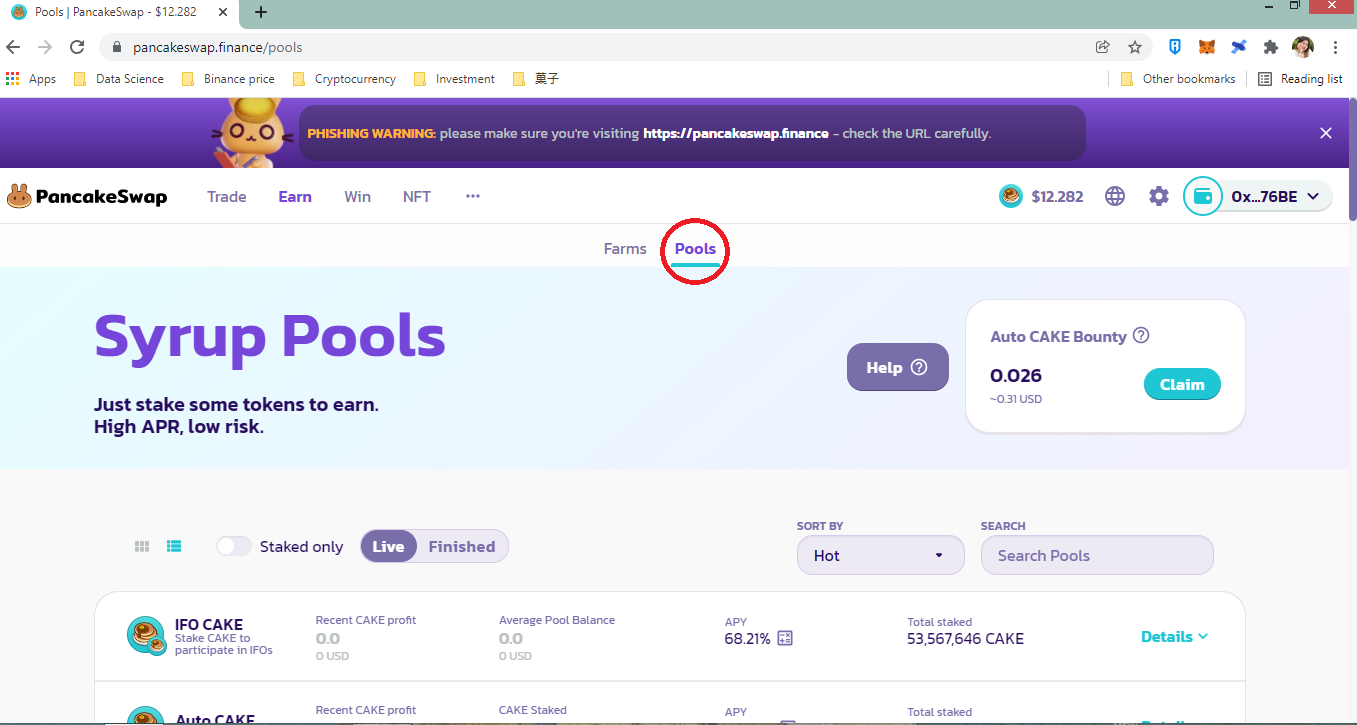Switch to the Farms tab
Screen dimensions: 1357x725
click(625, 248)
